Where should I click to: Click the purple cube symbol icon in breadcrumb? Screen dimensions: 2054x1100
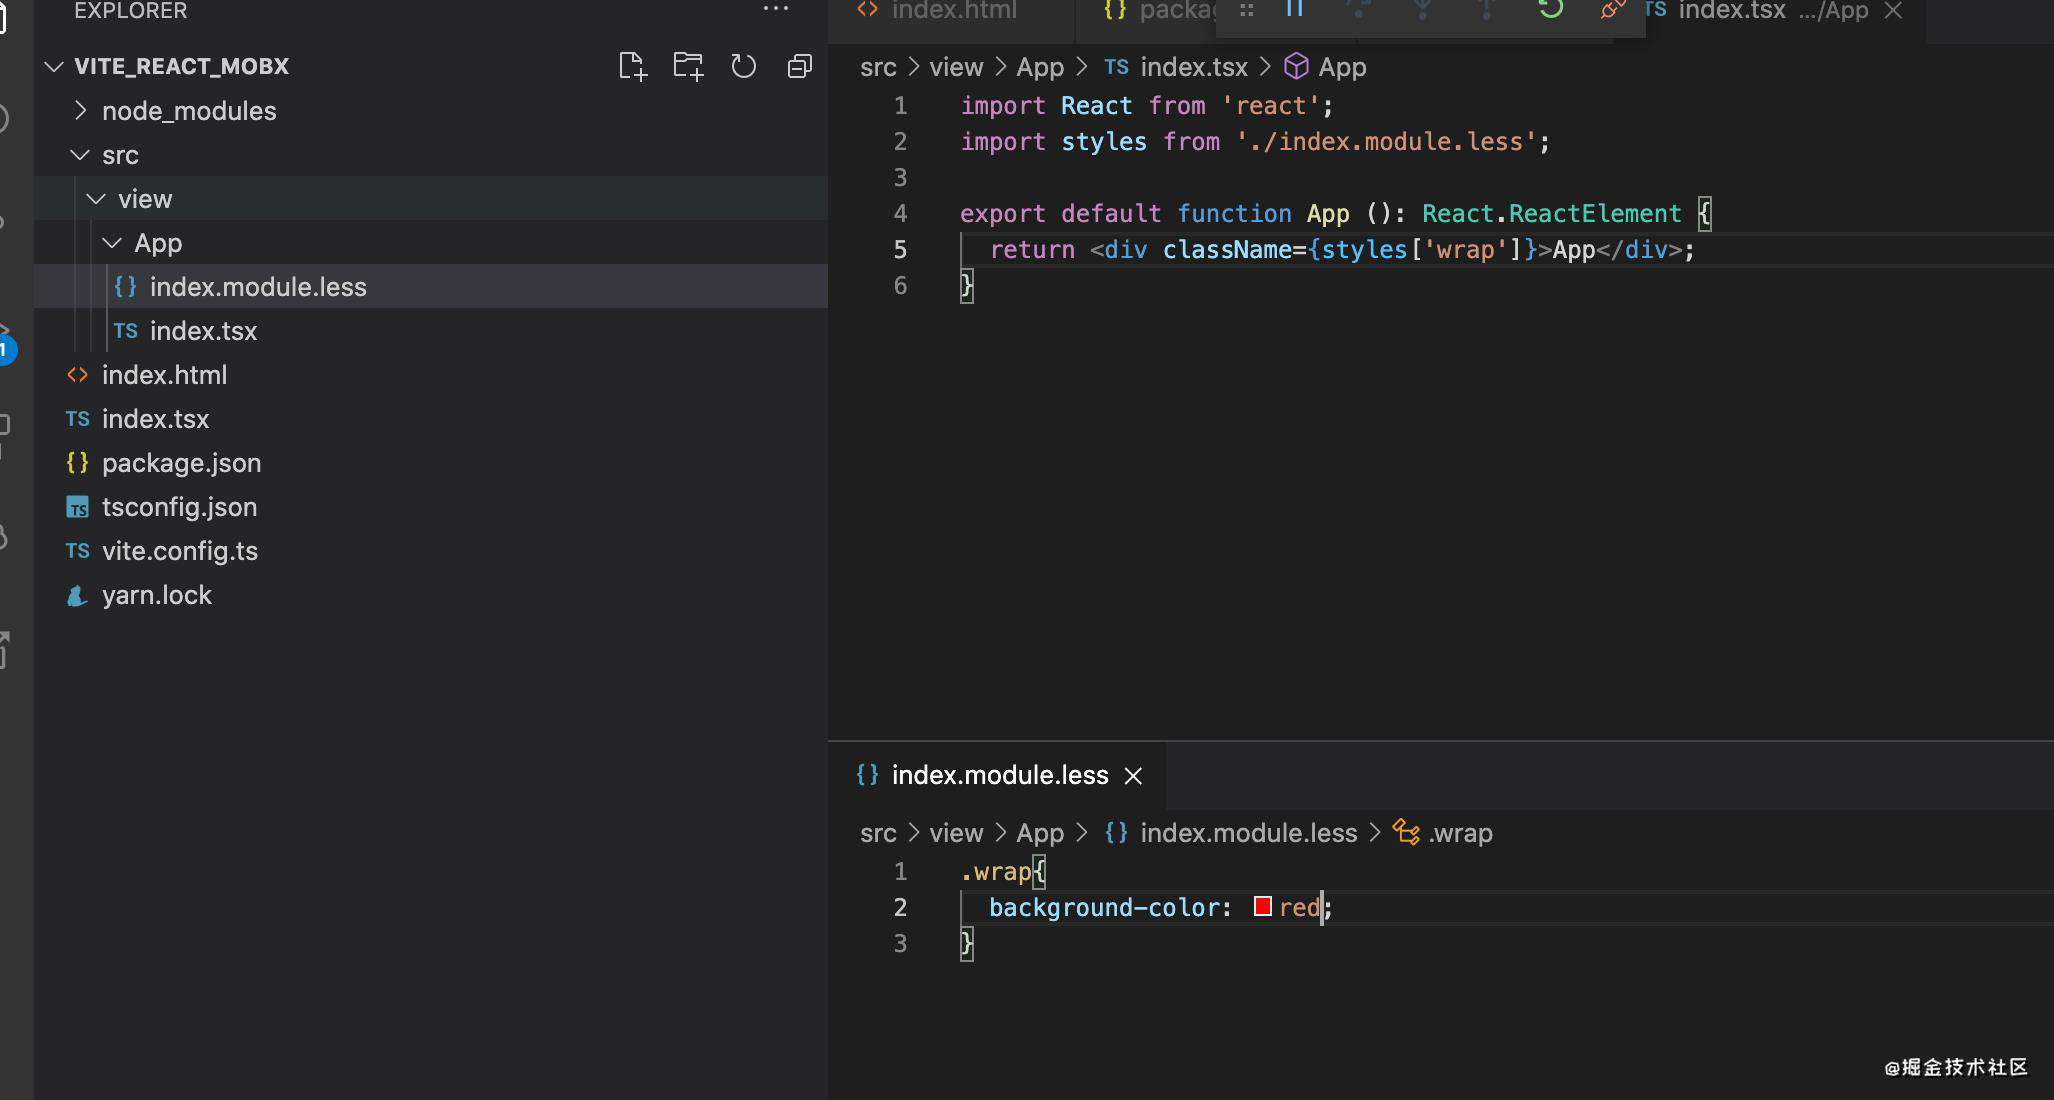coord(1296,66)
